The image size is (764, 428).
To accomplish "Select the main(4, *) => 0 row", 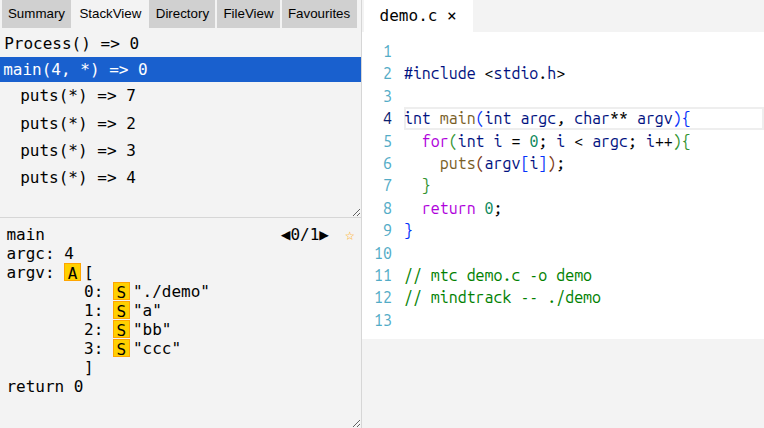I will pos(180,69).
